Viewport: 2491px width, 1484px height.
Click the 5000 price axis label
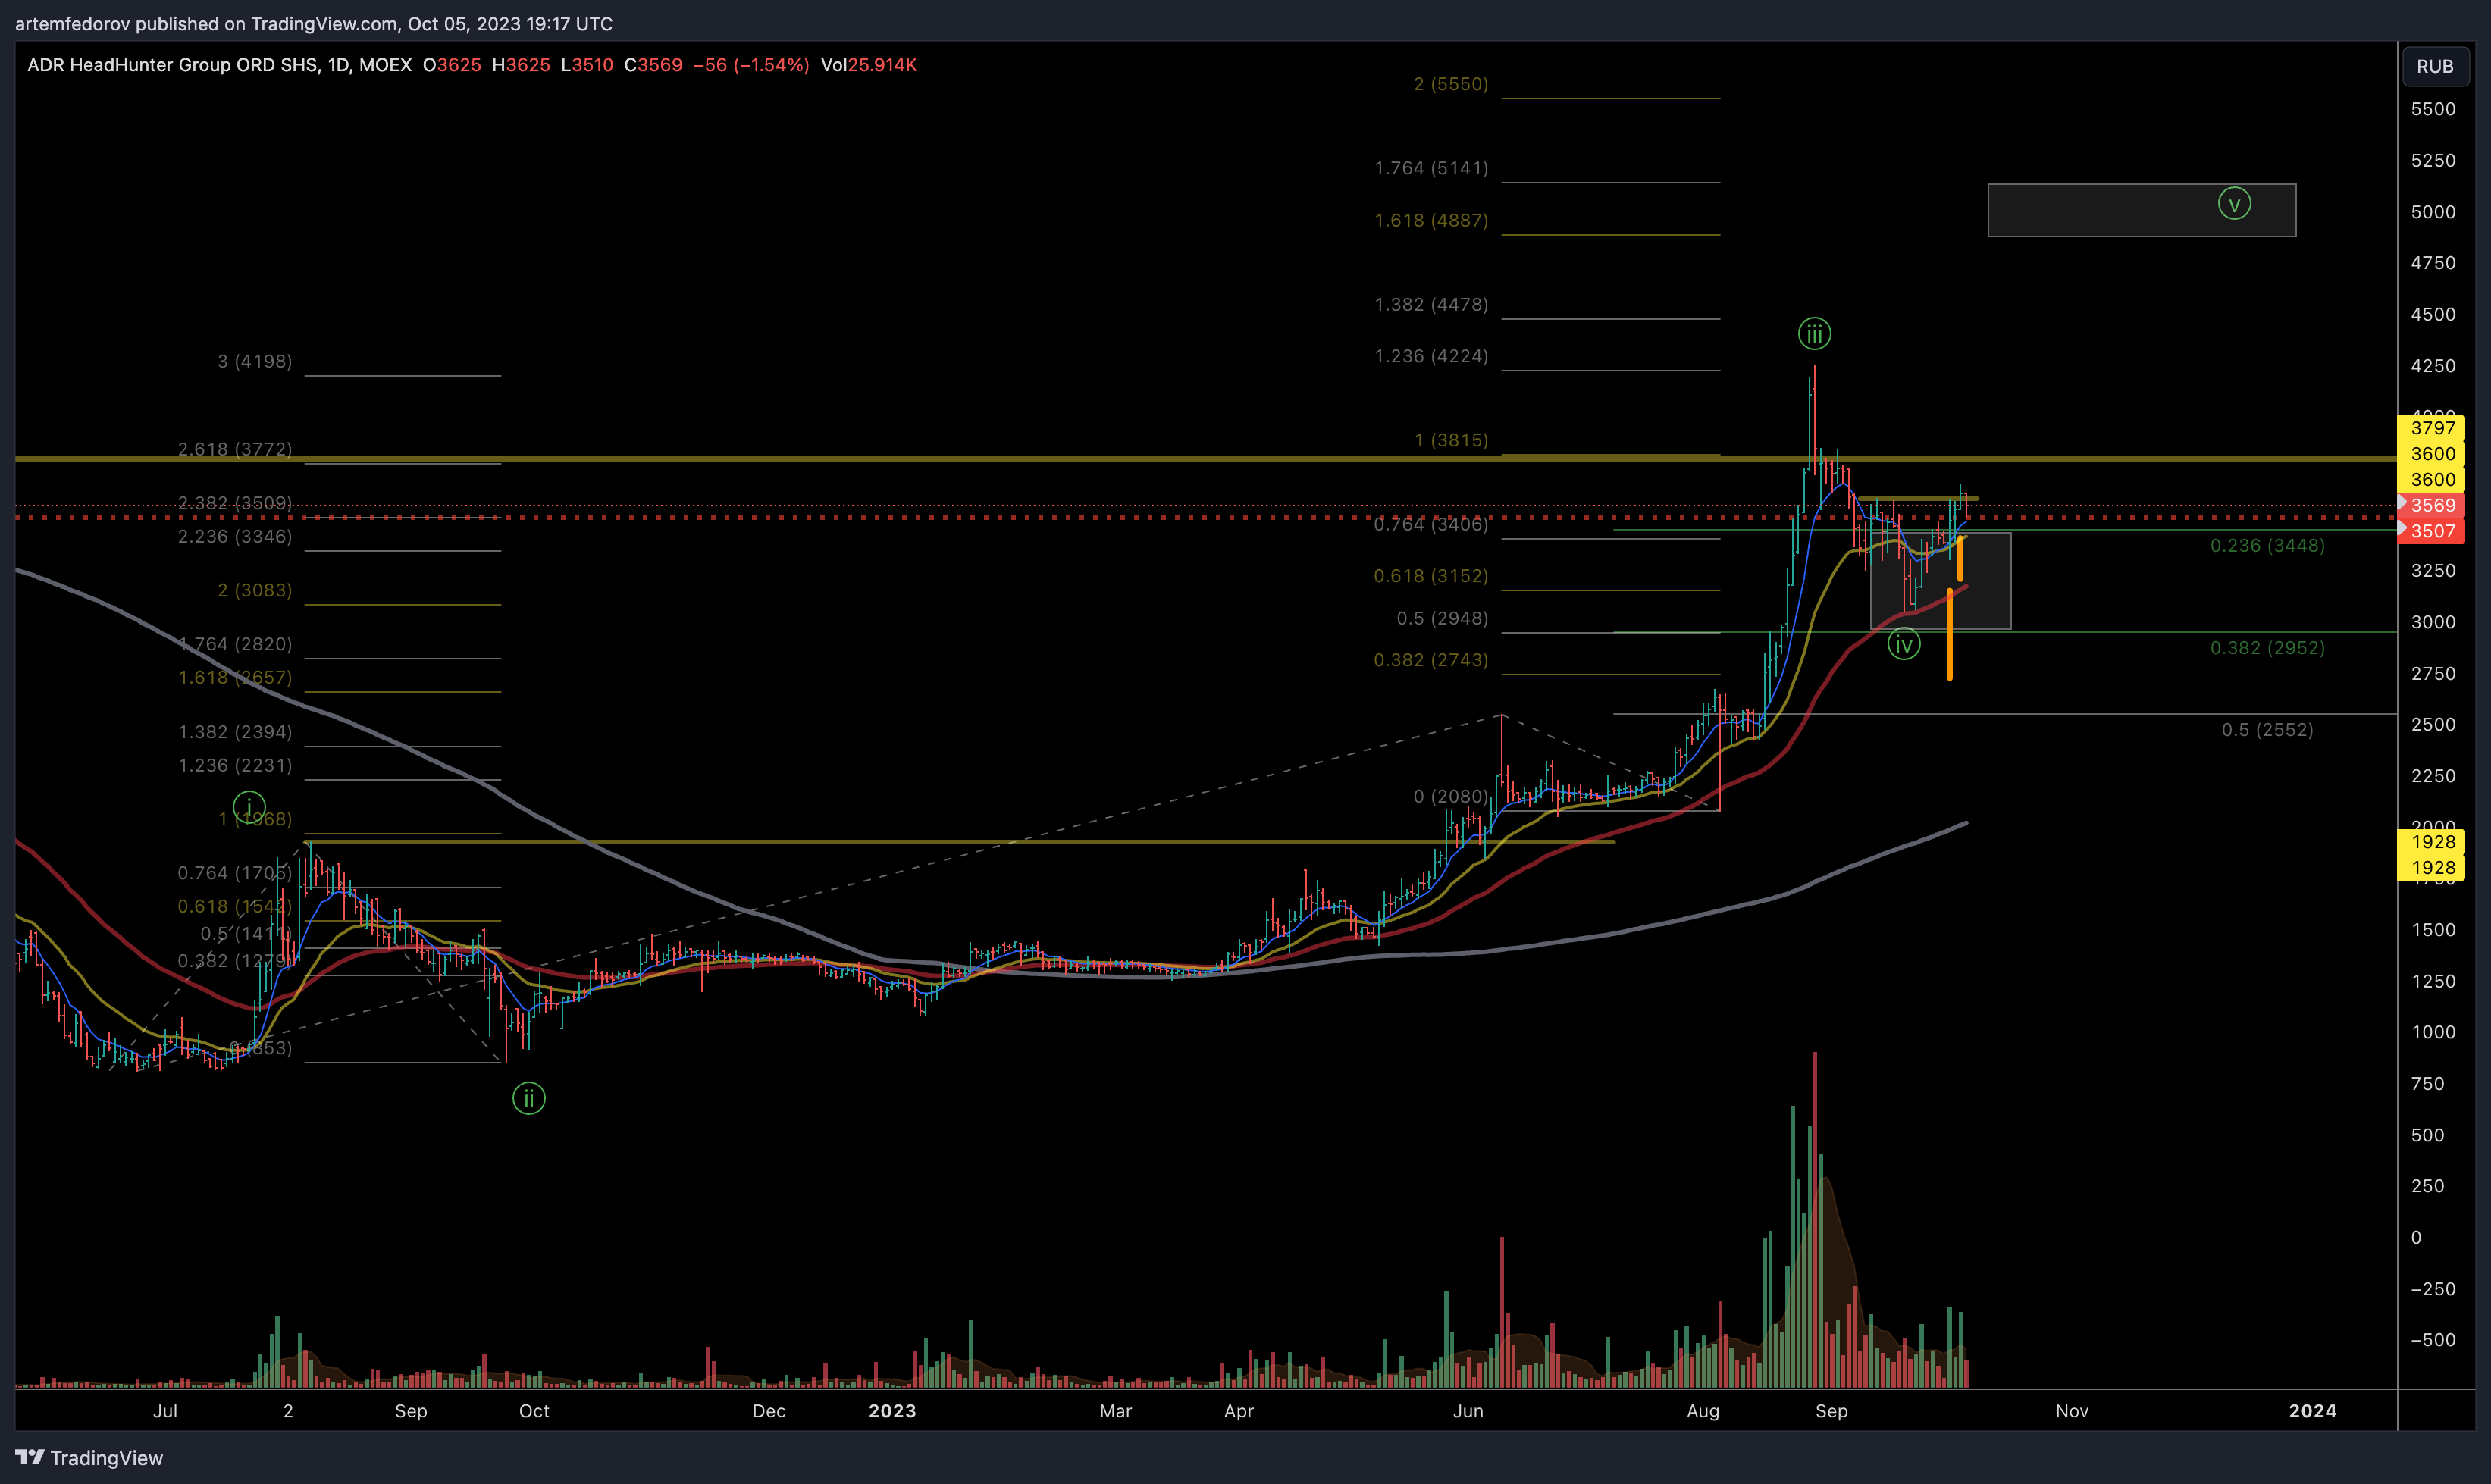click(x=2432, y=212)
